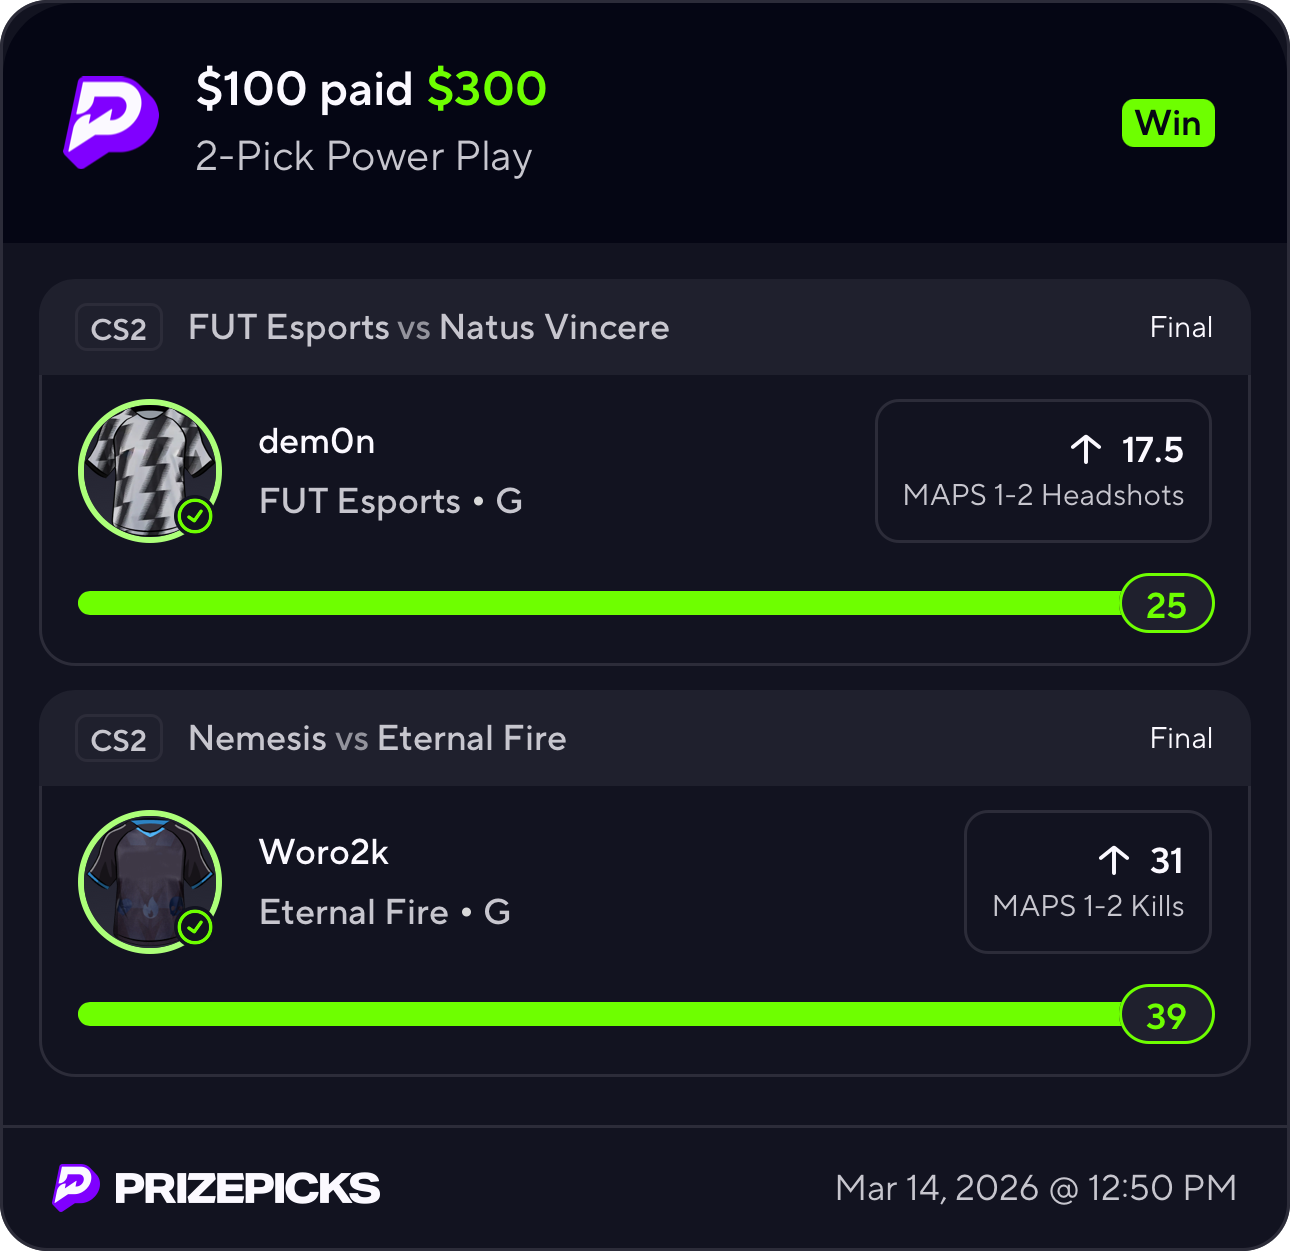Click the green Win badge
The image size is (1290, 1252).
pos(1168,124)
